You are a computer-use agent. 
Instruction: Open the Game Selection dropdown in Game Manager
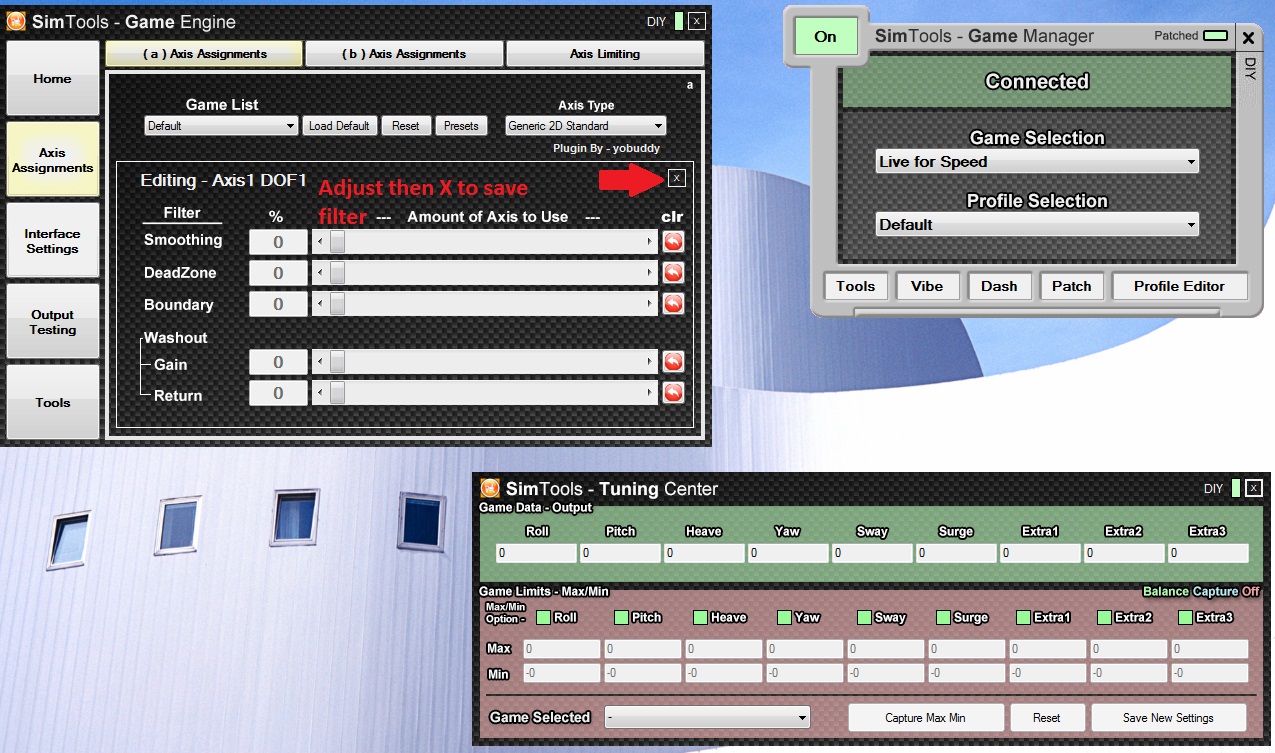pos(1037,162)
